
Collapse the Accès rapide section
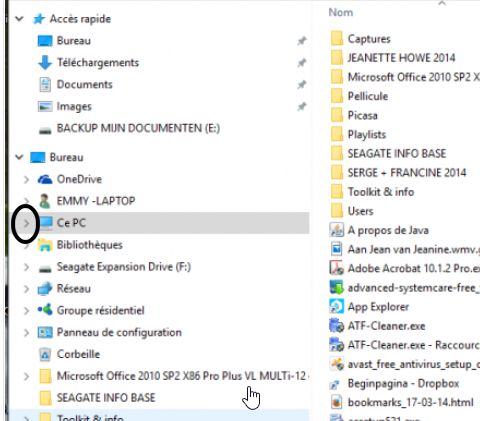pos(19,19)
